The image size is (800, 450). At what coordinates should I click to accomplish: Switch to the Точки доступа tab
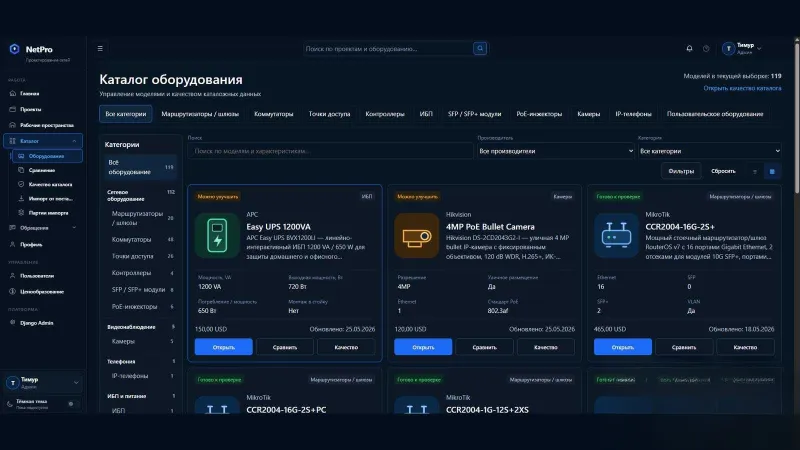tap(329, 114)
